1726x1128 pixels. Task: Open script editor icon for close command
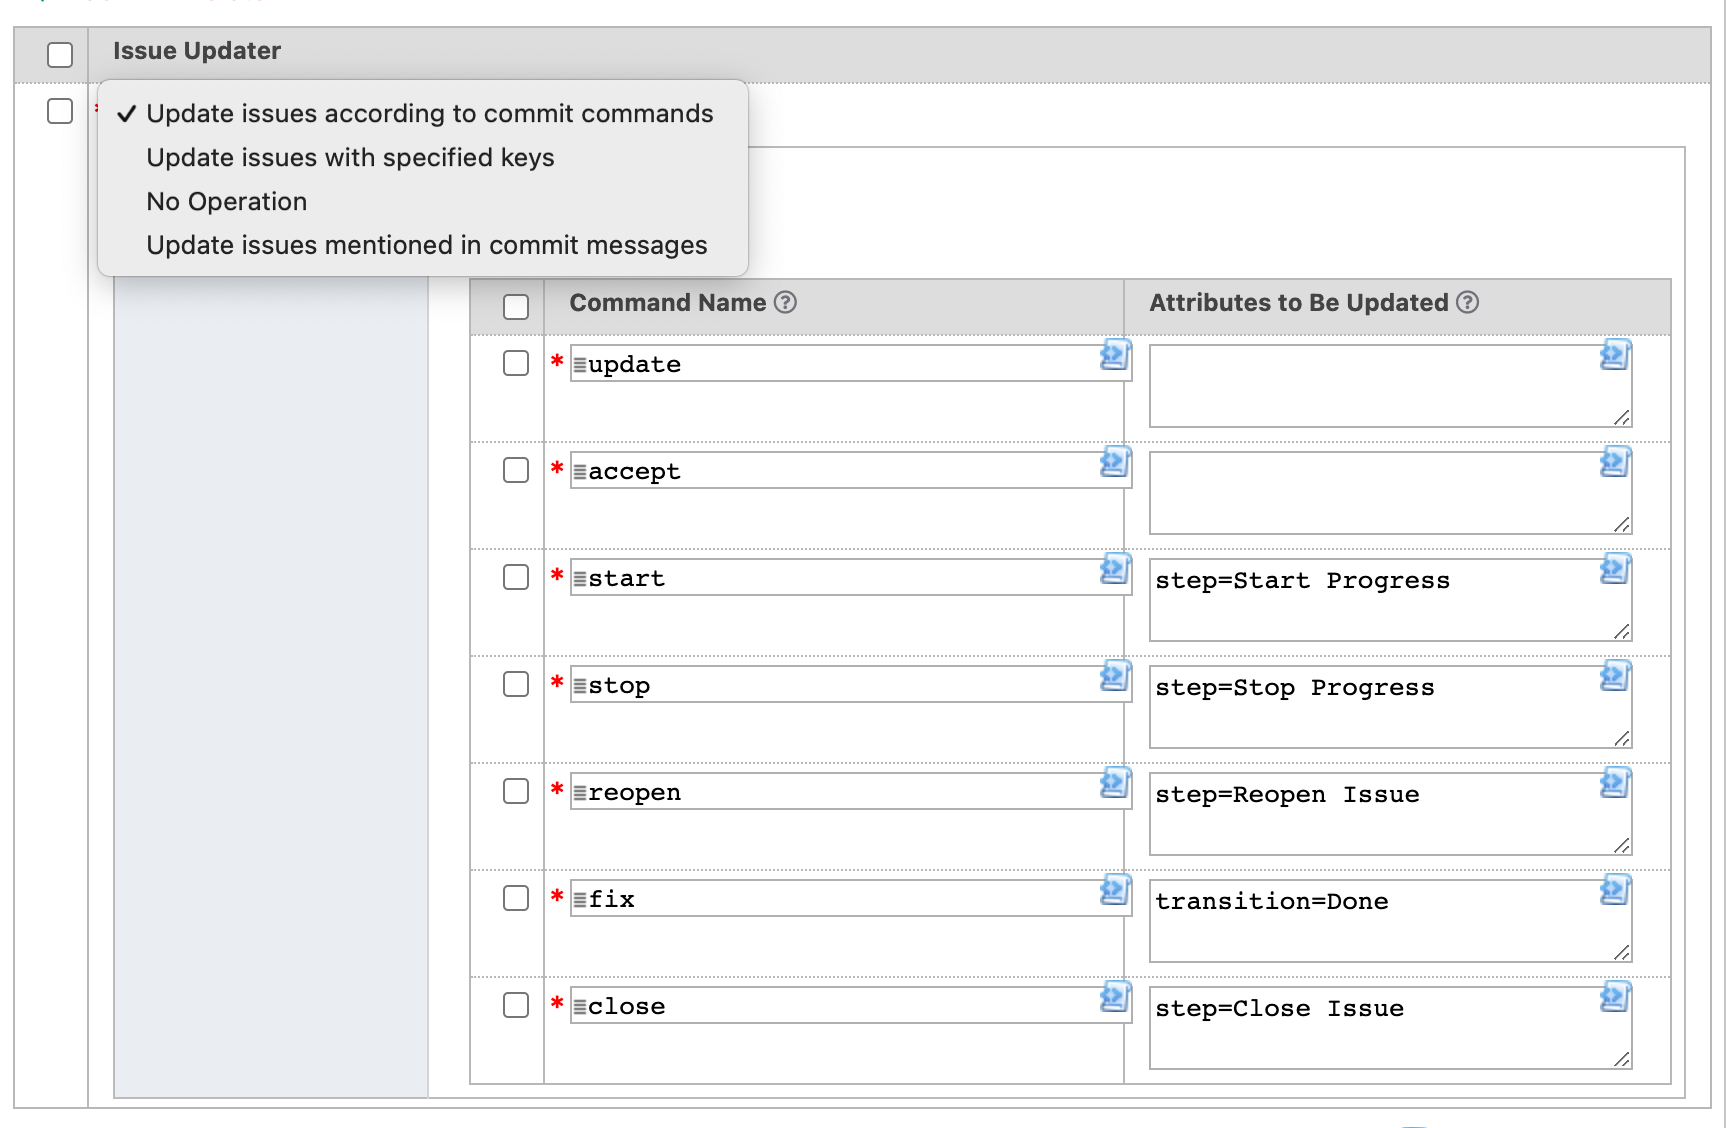click(1115, 997)
